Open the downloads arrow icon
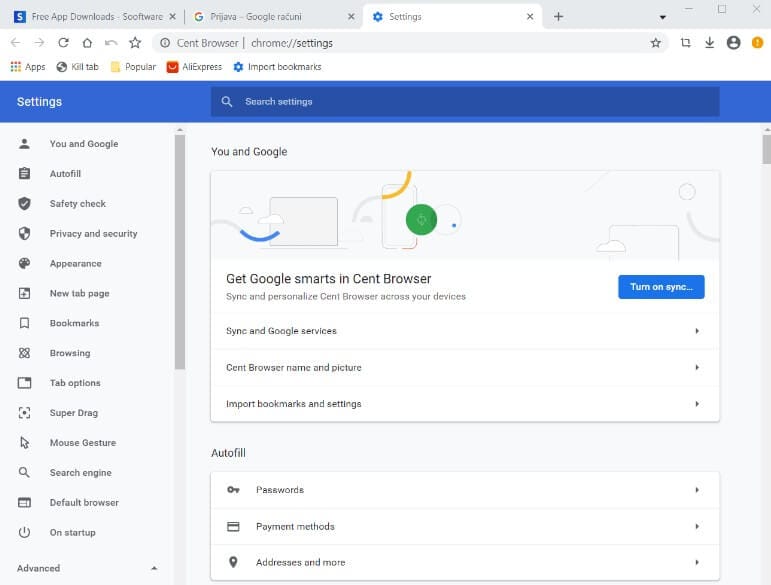This screenshot has height=585, width=771. [709, 43]
